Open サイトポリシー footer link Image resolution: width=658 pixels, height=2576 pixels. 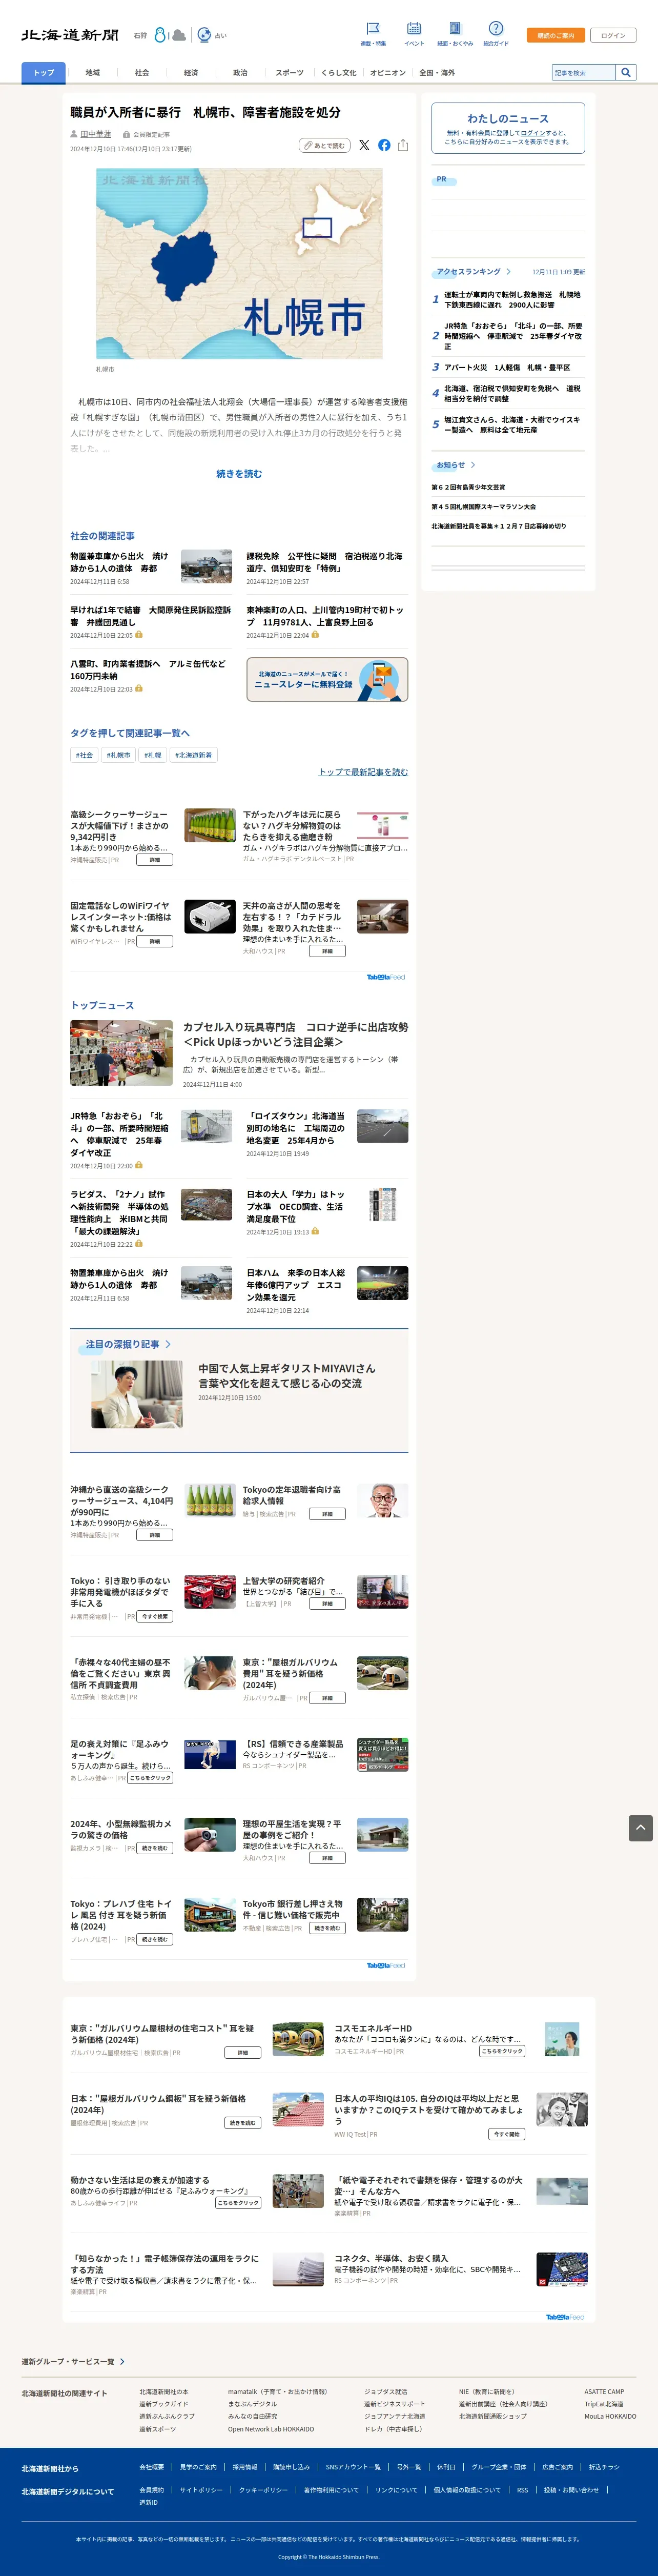(x=201, y=2489)
